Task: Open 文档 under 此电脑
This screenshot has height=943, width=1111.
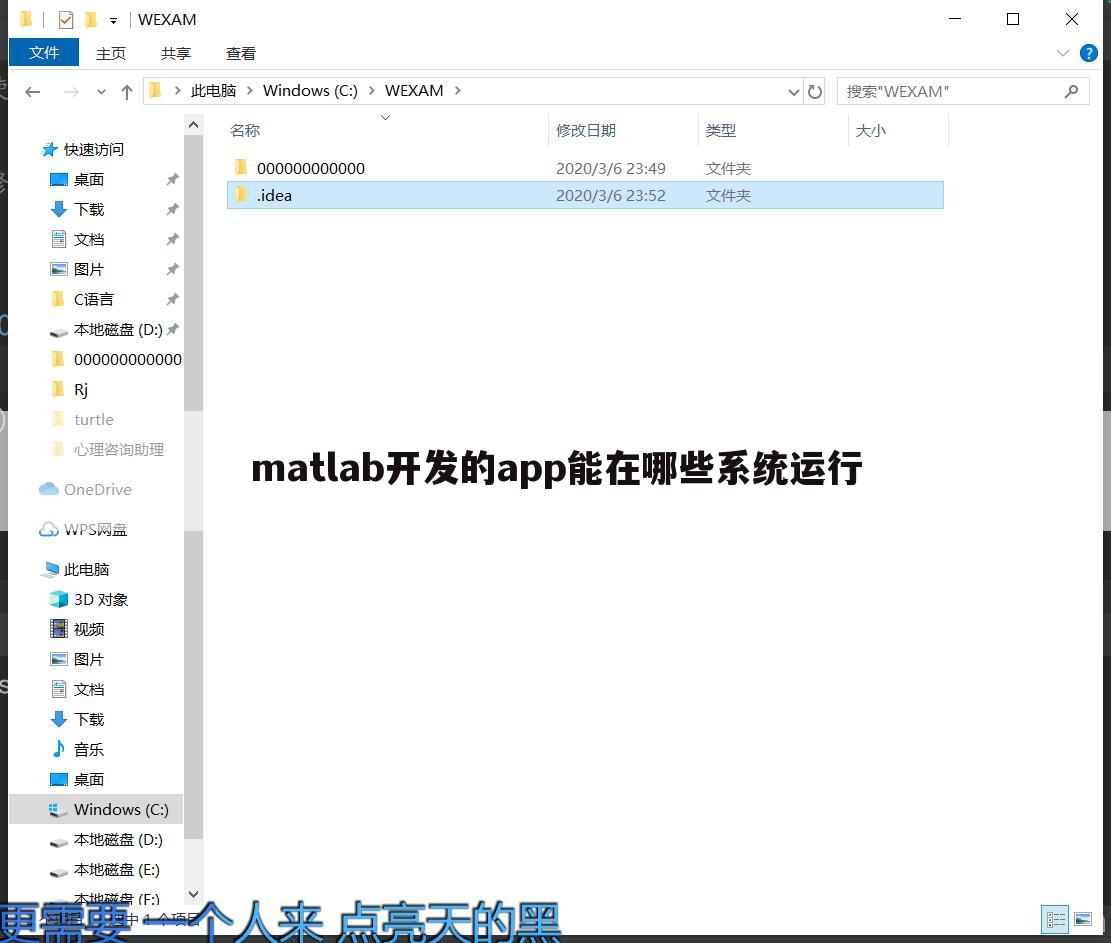Action: (x=89, y=690)
